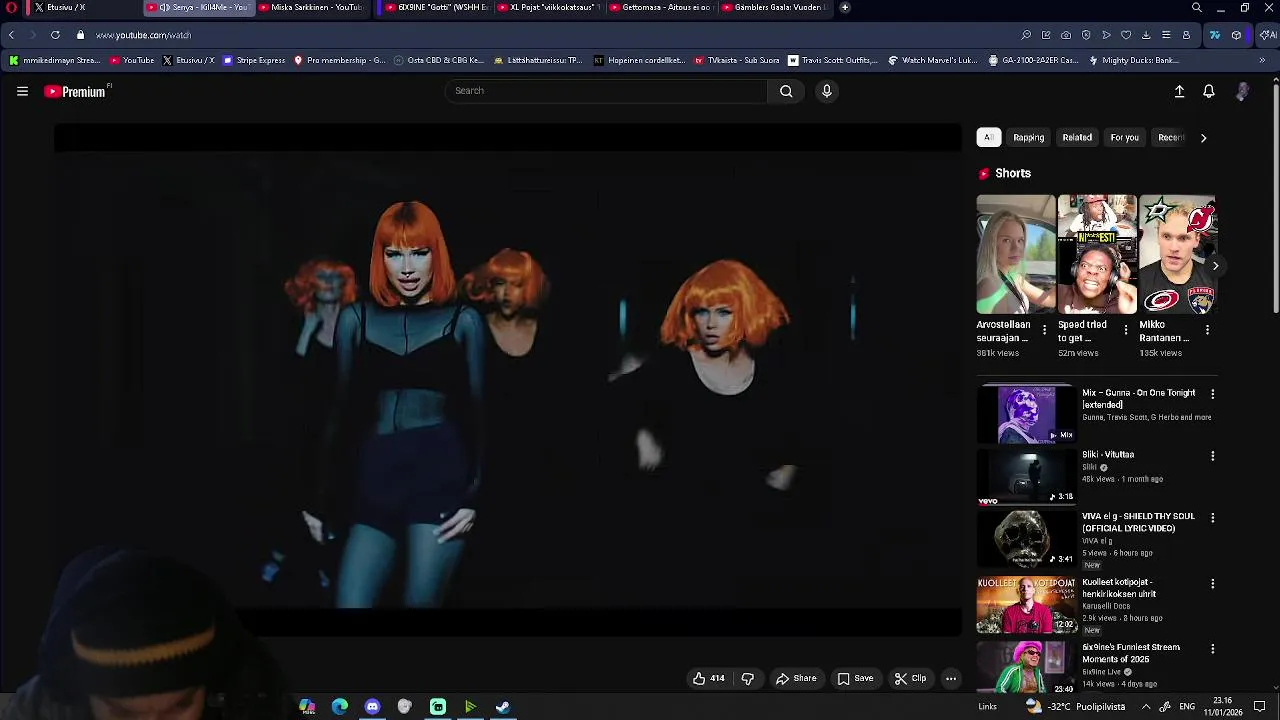Open Travis Scott Outfits bookmark
The height and width of the screenshot is (720, 1280).
(832, 60)
